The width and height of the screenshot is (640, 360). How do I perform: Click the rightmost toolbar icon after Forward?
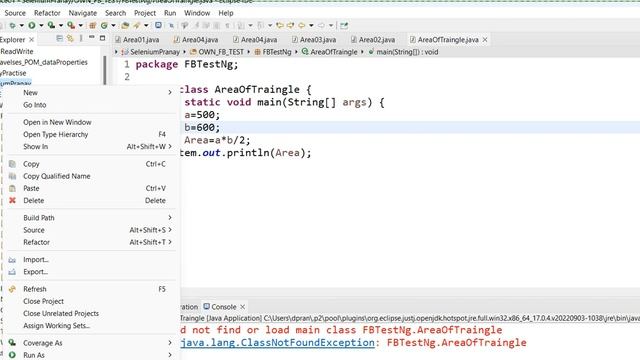tap(344, 25)
